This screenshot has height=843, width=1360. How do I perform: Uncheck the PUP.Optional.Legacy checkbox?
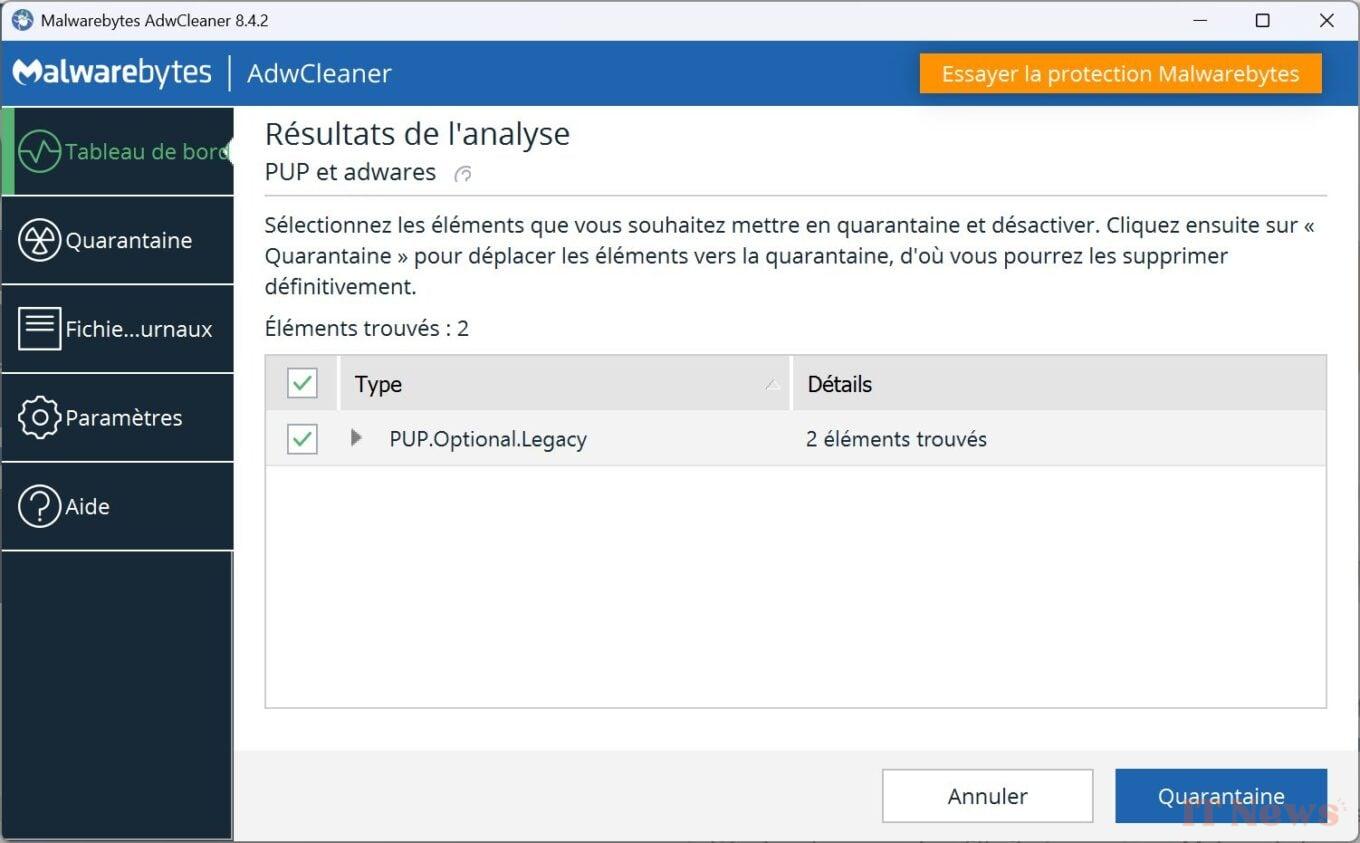[x=302, y=439]
